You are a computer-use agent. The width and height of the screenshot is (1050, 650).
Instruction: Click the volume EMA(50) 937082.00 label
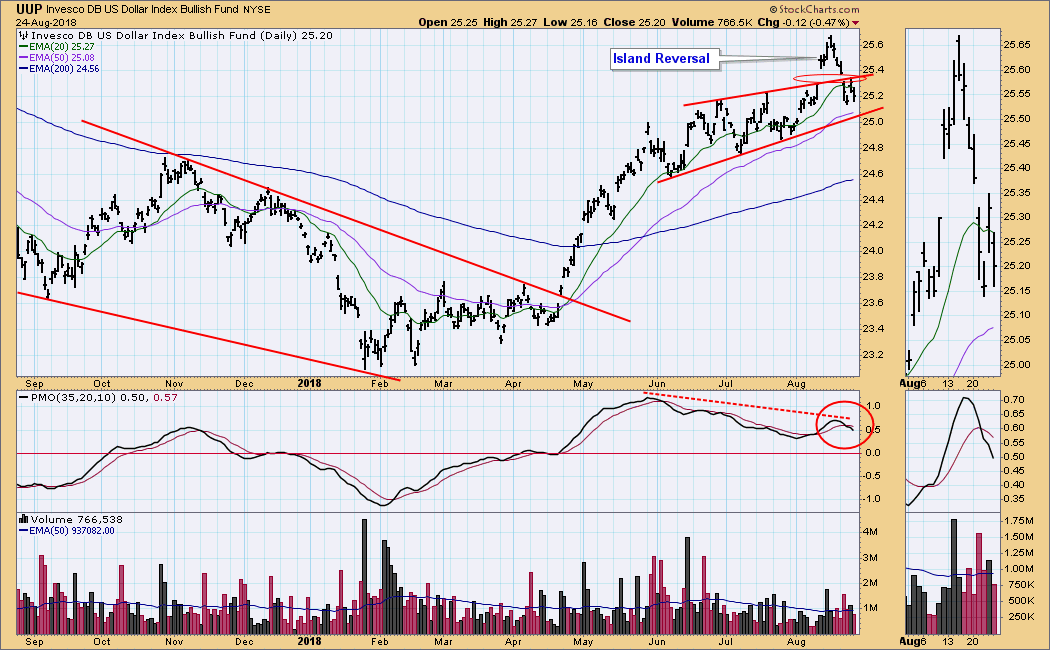(x=72, y=531)
